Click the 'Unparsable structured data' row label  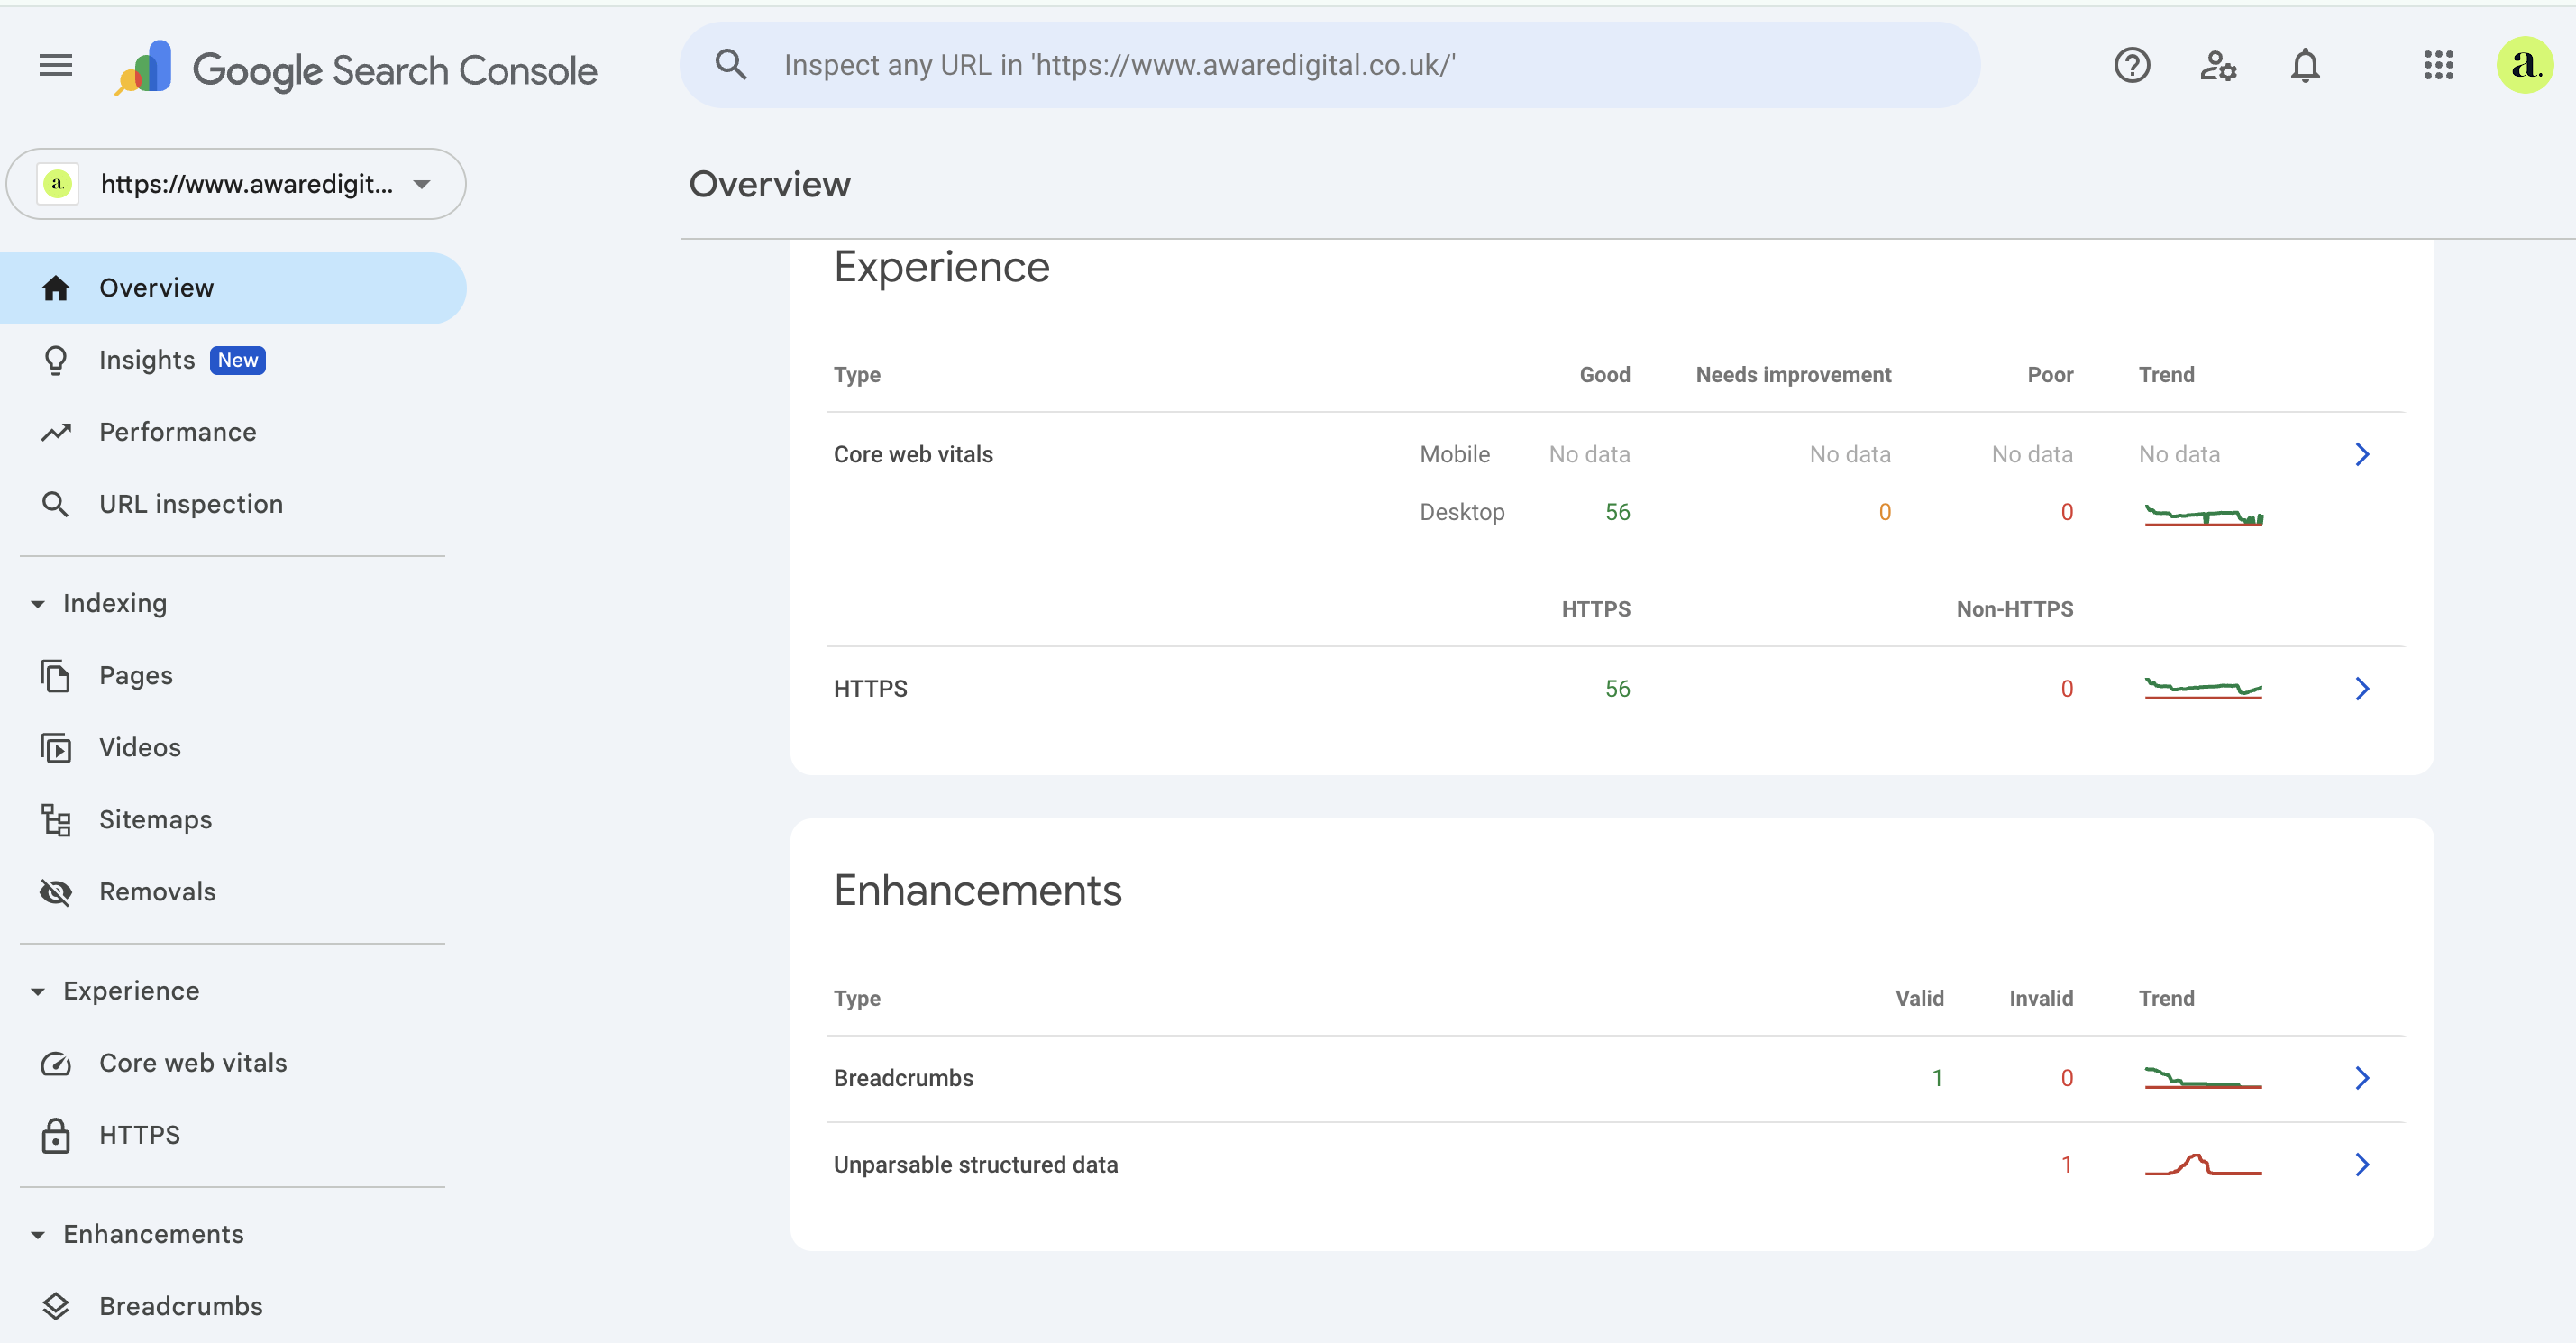pos(975,1165)
